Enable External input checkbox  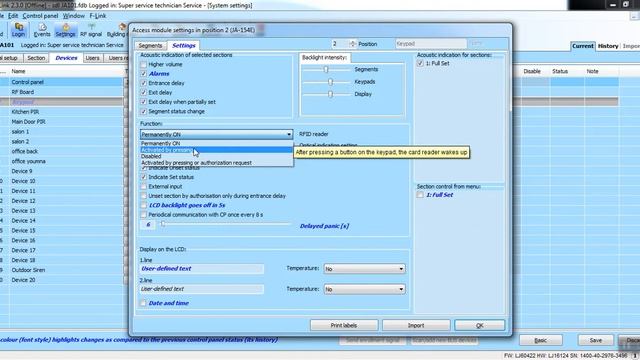[143, 187]
